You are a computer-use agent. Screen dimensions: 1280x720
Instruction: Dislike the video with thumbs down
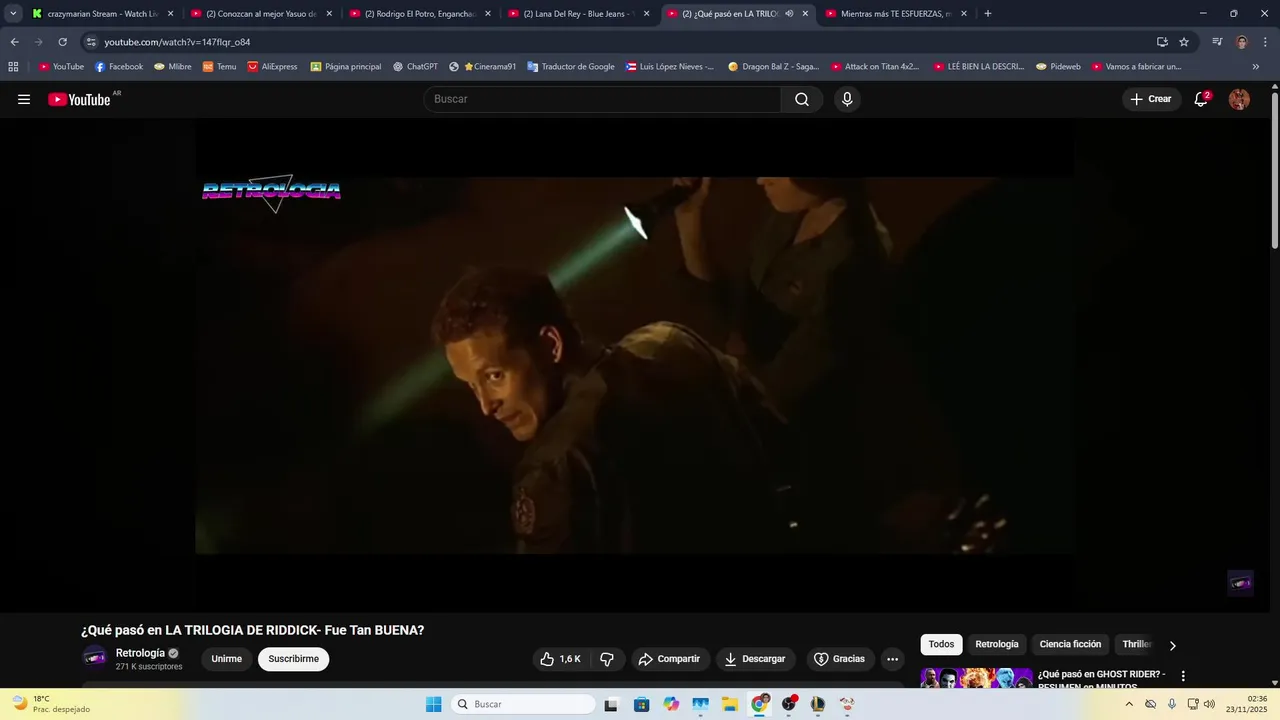[x=607, y=659]
